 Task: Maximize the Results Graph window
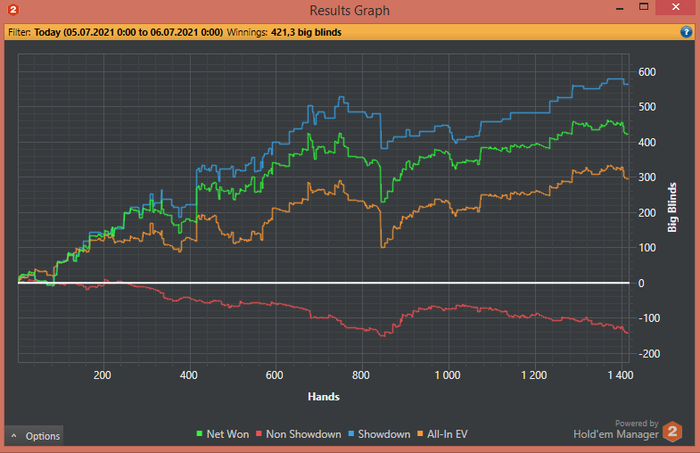(643, 7)
